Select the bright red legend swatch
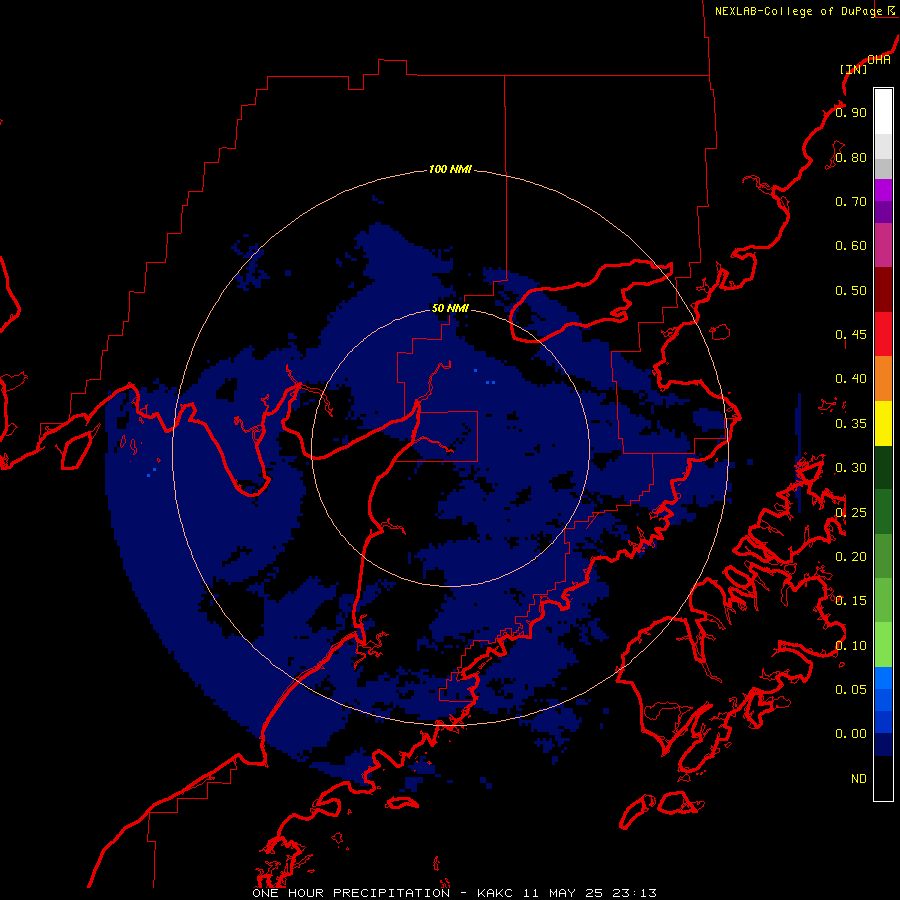The width and height of the screenshot is (900, 900). (x=883, y=334)
